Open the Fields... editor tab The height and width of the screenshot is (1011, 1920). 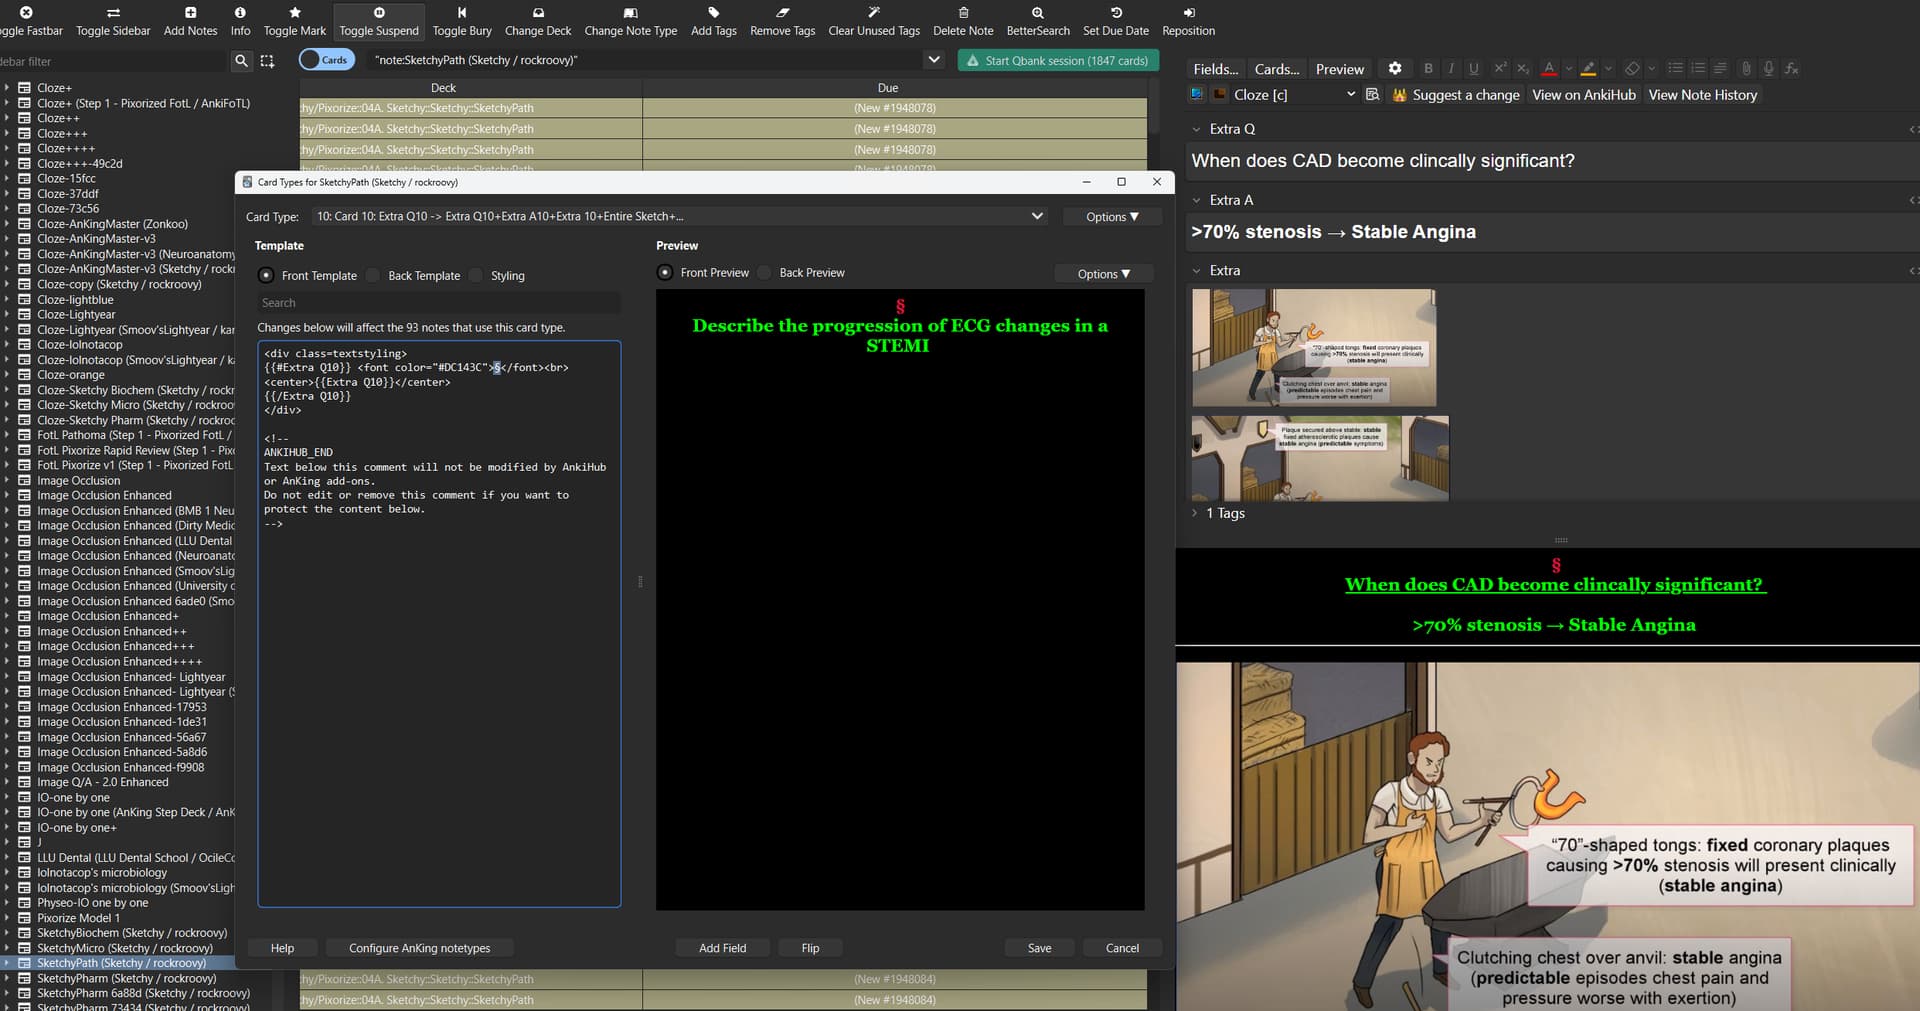pos(1215,69)
